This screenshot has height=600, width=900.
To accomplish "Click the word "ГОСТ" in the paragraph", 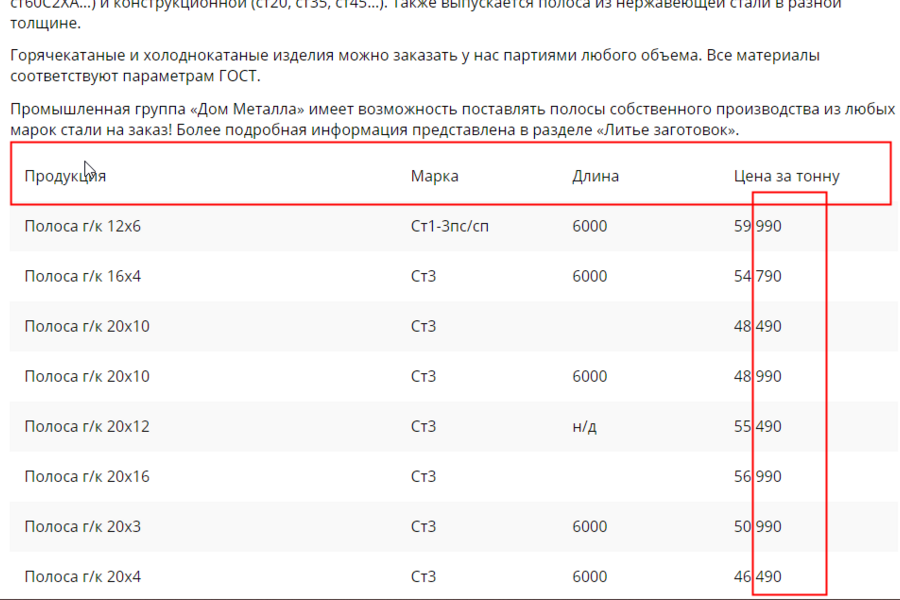I will (x=238, y=76).
